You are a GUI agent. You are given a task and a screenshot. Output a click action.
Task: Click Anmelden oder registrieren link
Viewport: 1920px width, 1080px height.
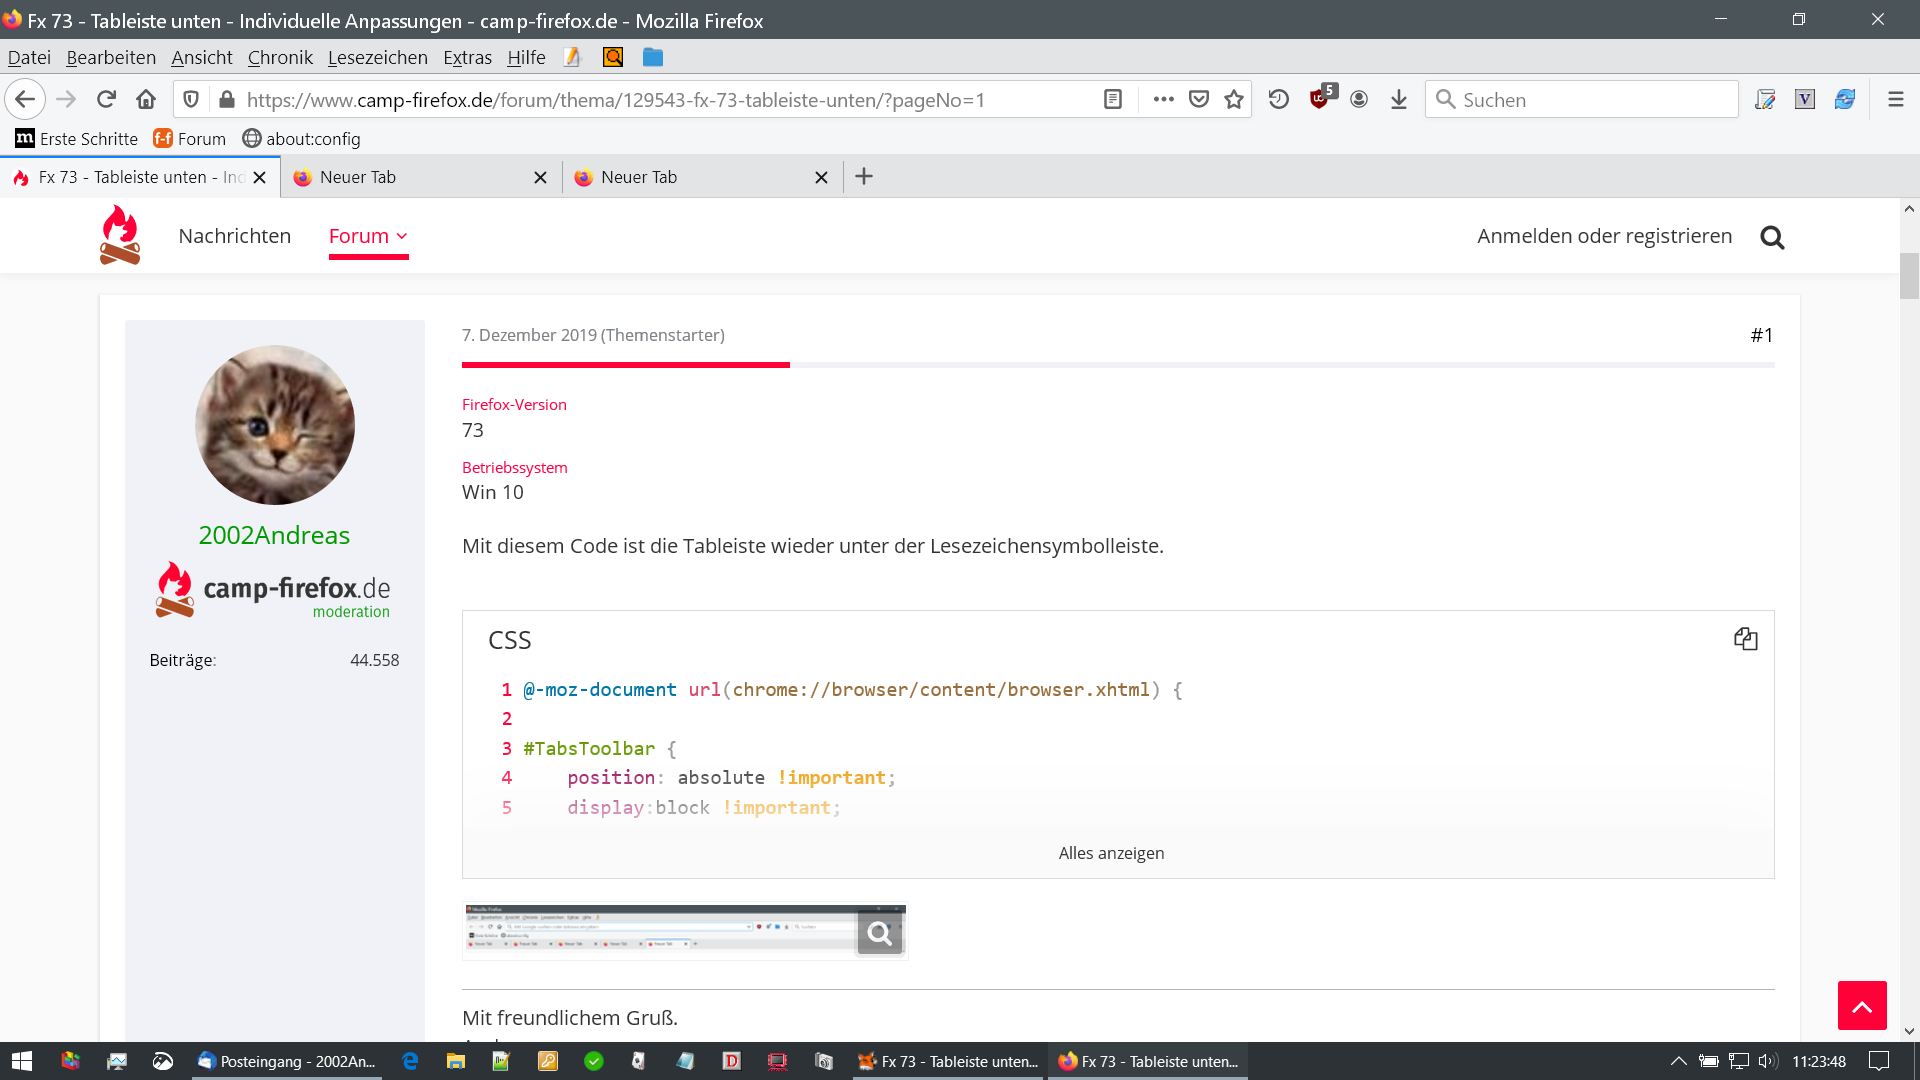click(1604, 236)
